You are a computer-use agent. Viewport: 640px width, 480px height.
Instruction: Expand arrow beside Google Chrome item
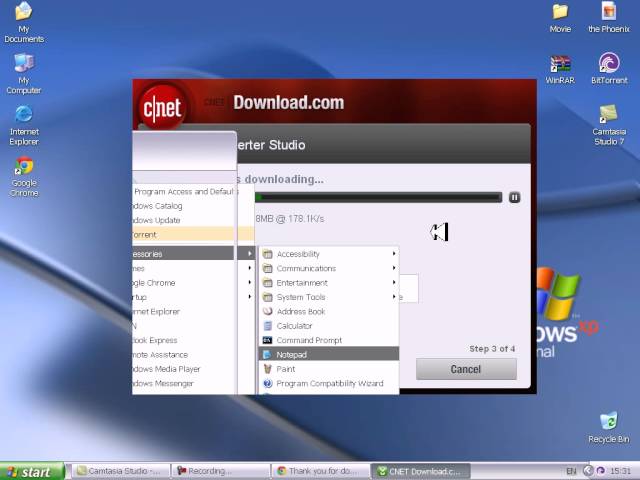[x=249, y=282]
